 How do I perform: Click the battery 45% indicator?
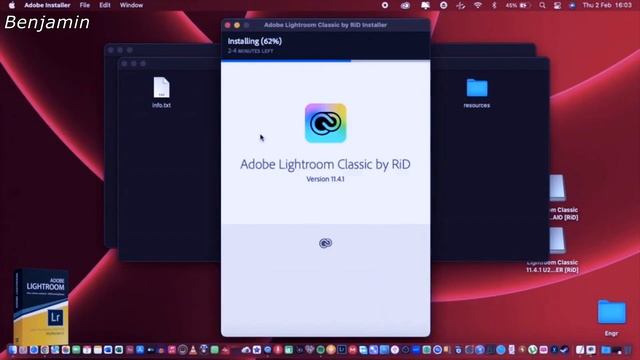point(518,5)
